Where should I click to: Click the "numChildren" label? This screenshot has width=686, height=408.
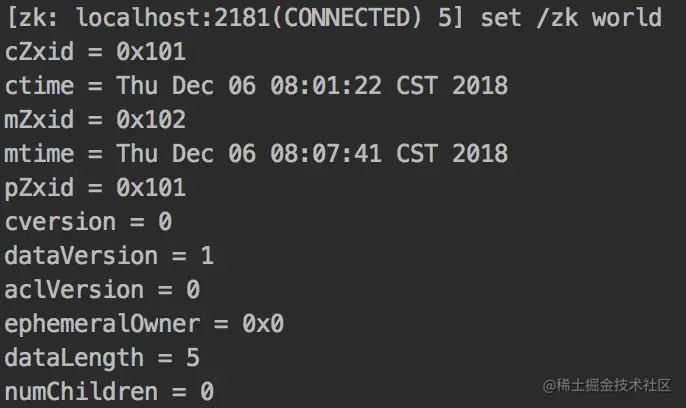(x=81, y=391)
